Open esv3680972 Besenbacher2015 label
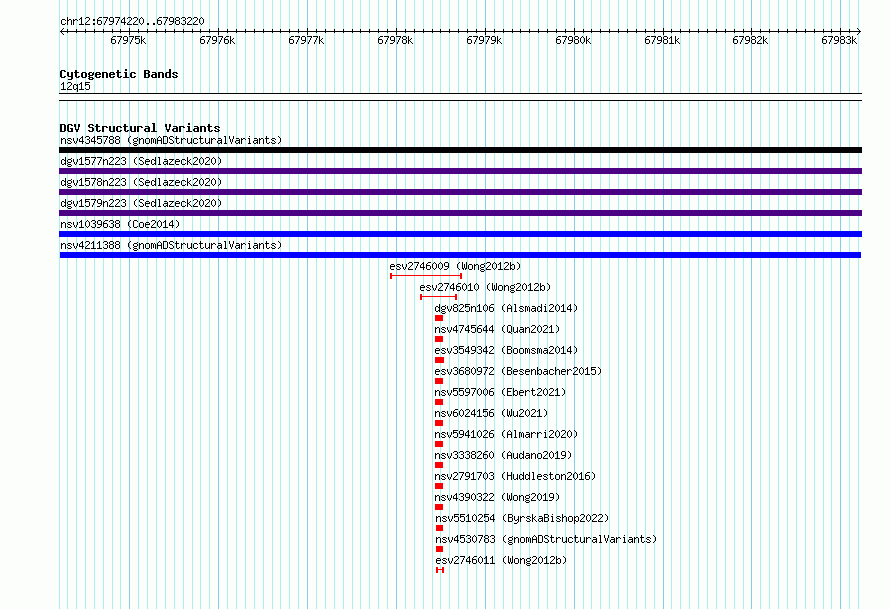The height and width of the screenshot is (609, 890). tap(518, 371)
